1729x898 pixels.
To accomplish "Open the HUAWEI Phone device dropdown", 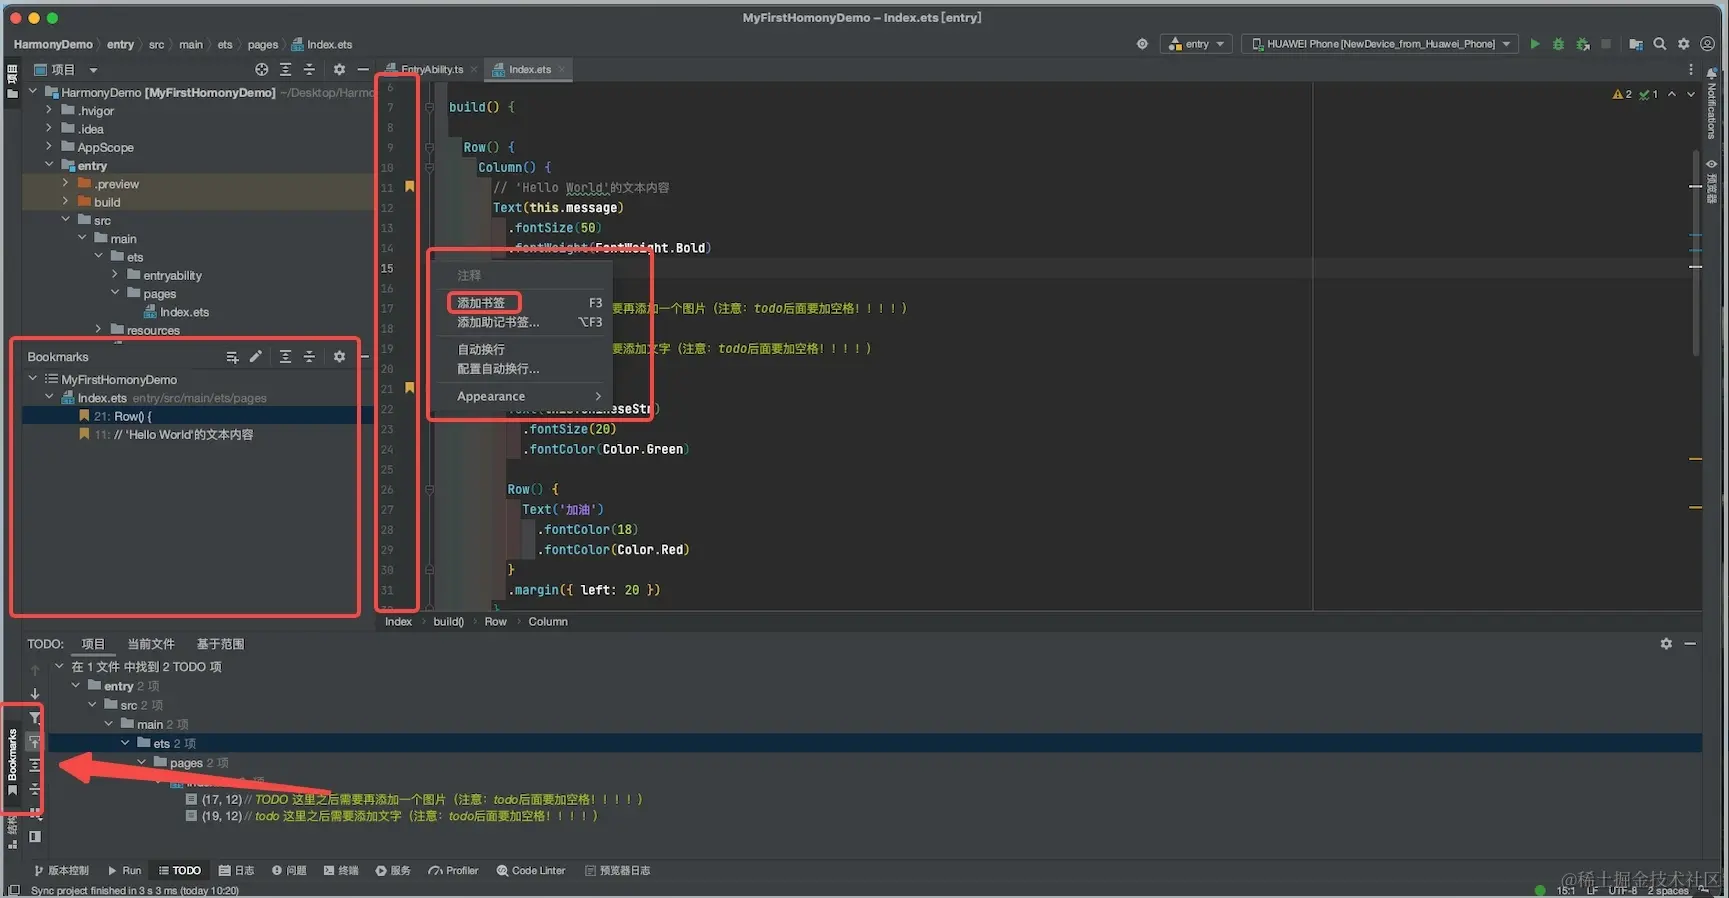I will point(1379,44).
